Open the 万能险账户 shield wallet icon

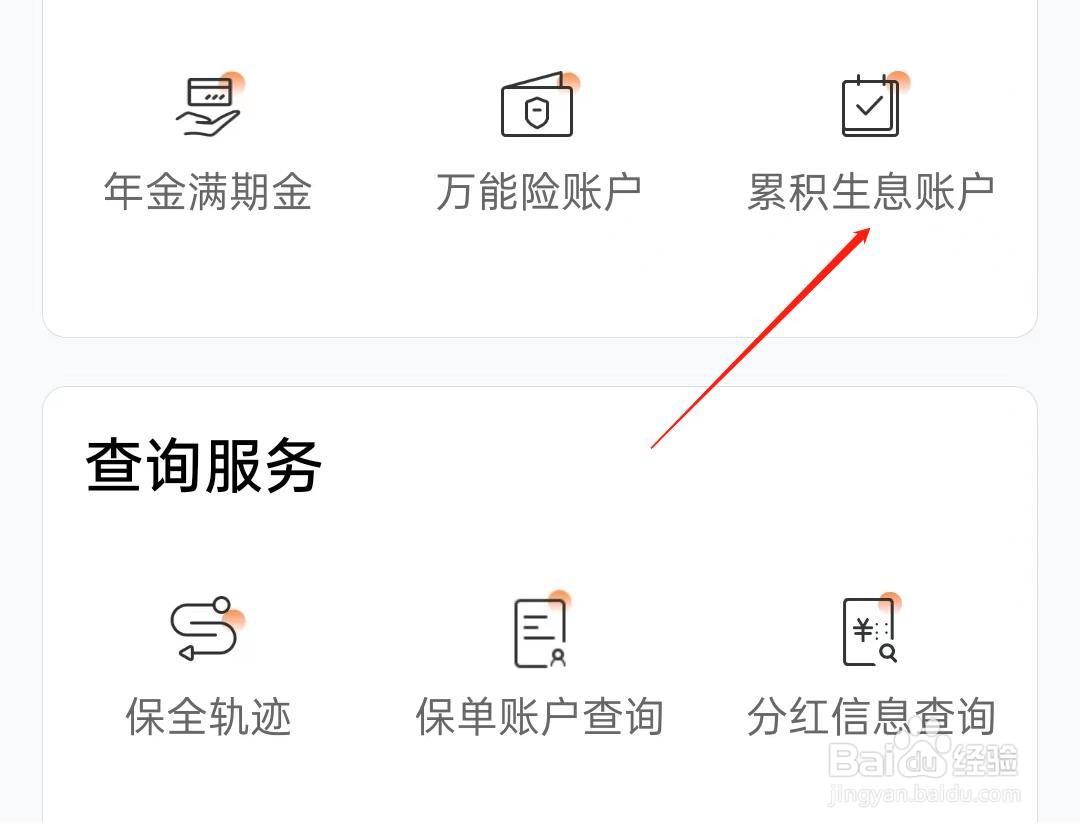click(539, 104)
